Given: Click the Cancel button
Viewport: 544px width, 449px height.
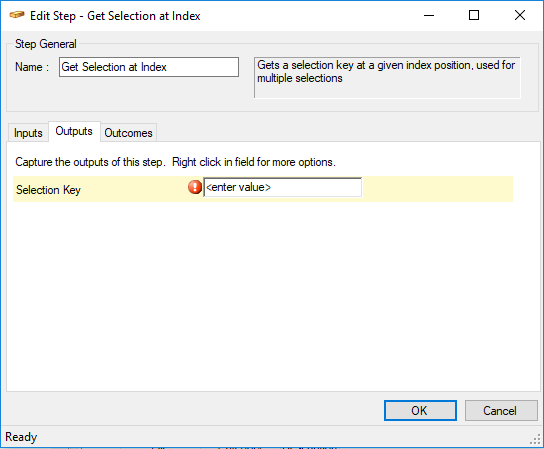Looking at the screenshot, I should tap(501, 410).
